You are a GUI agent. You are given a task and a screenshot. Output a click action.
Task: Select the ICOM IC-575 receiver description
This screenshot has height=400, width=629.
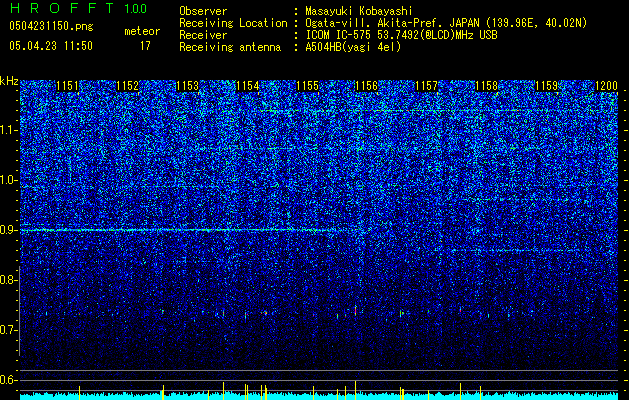[401, 35]
